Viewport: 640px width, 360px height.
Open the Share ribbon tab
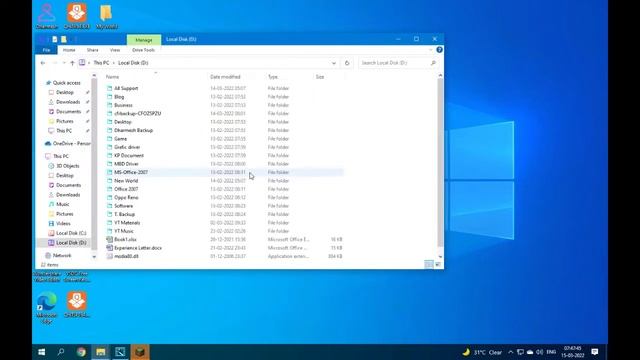[x=93, y=50]
